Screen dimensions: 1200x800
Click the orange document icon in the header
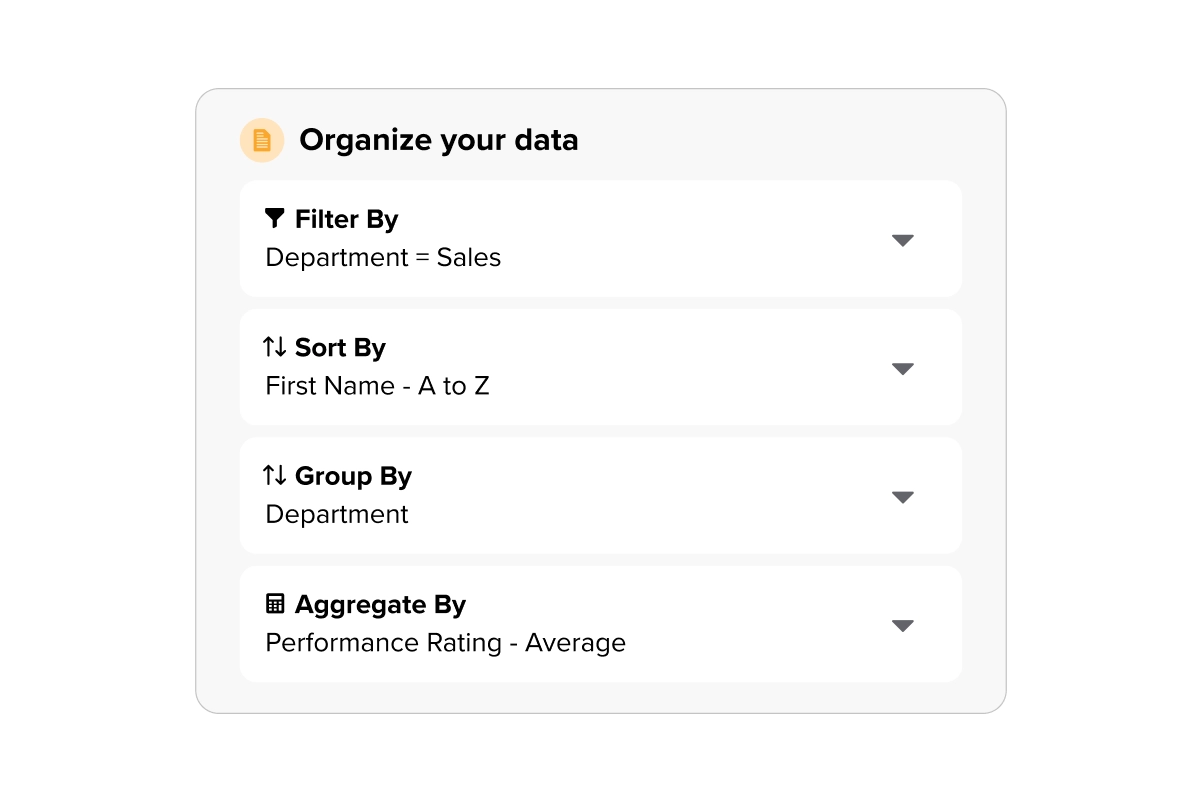click(262, 139)
